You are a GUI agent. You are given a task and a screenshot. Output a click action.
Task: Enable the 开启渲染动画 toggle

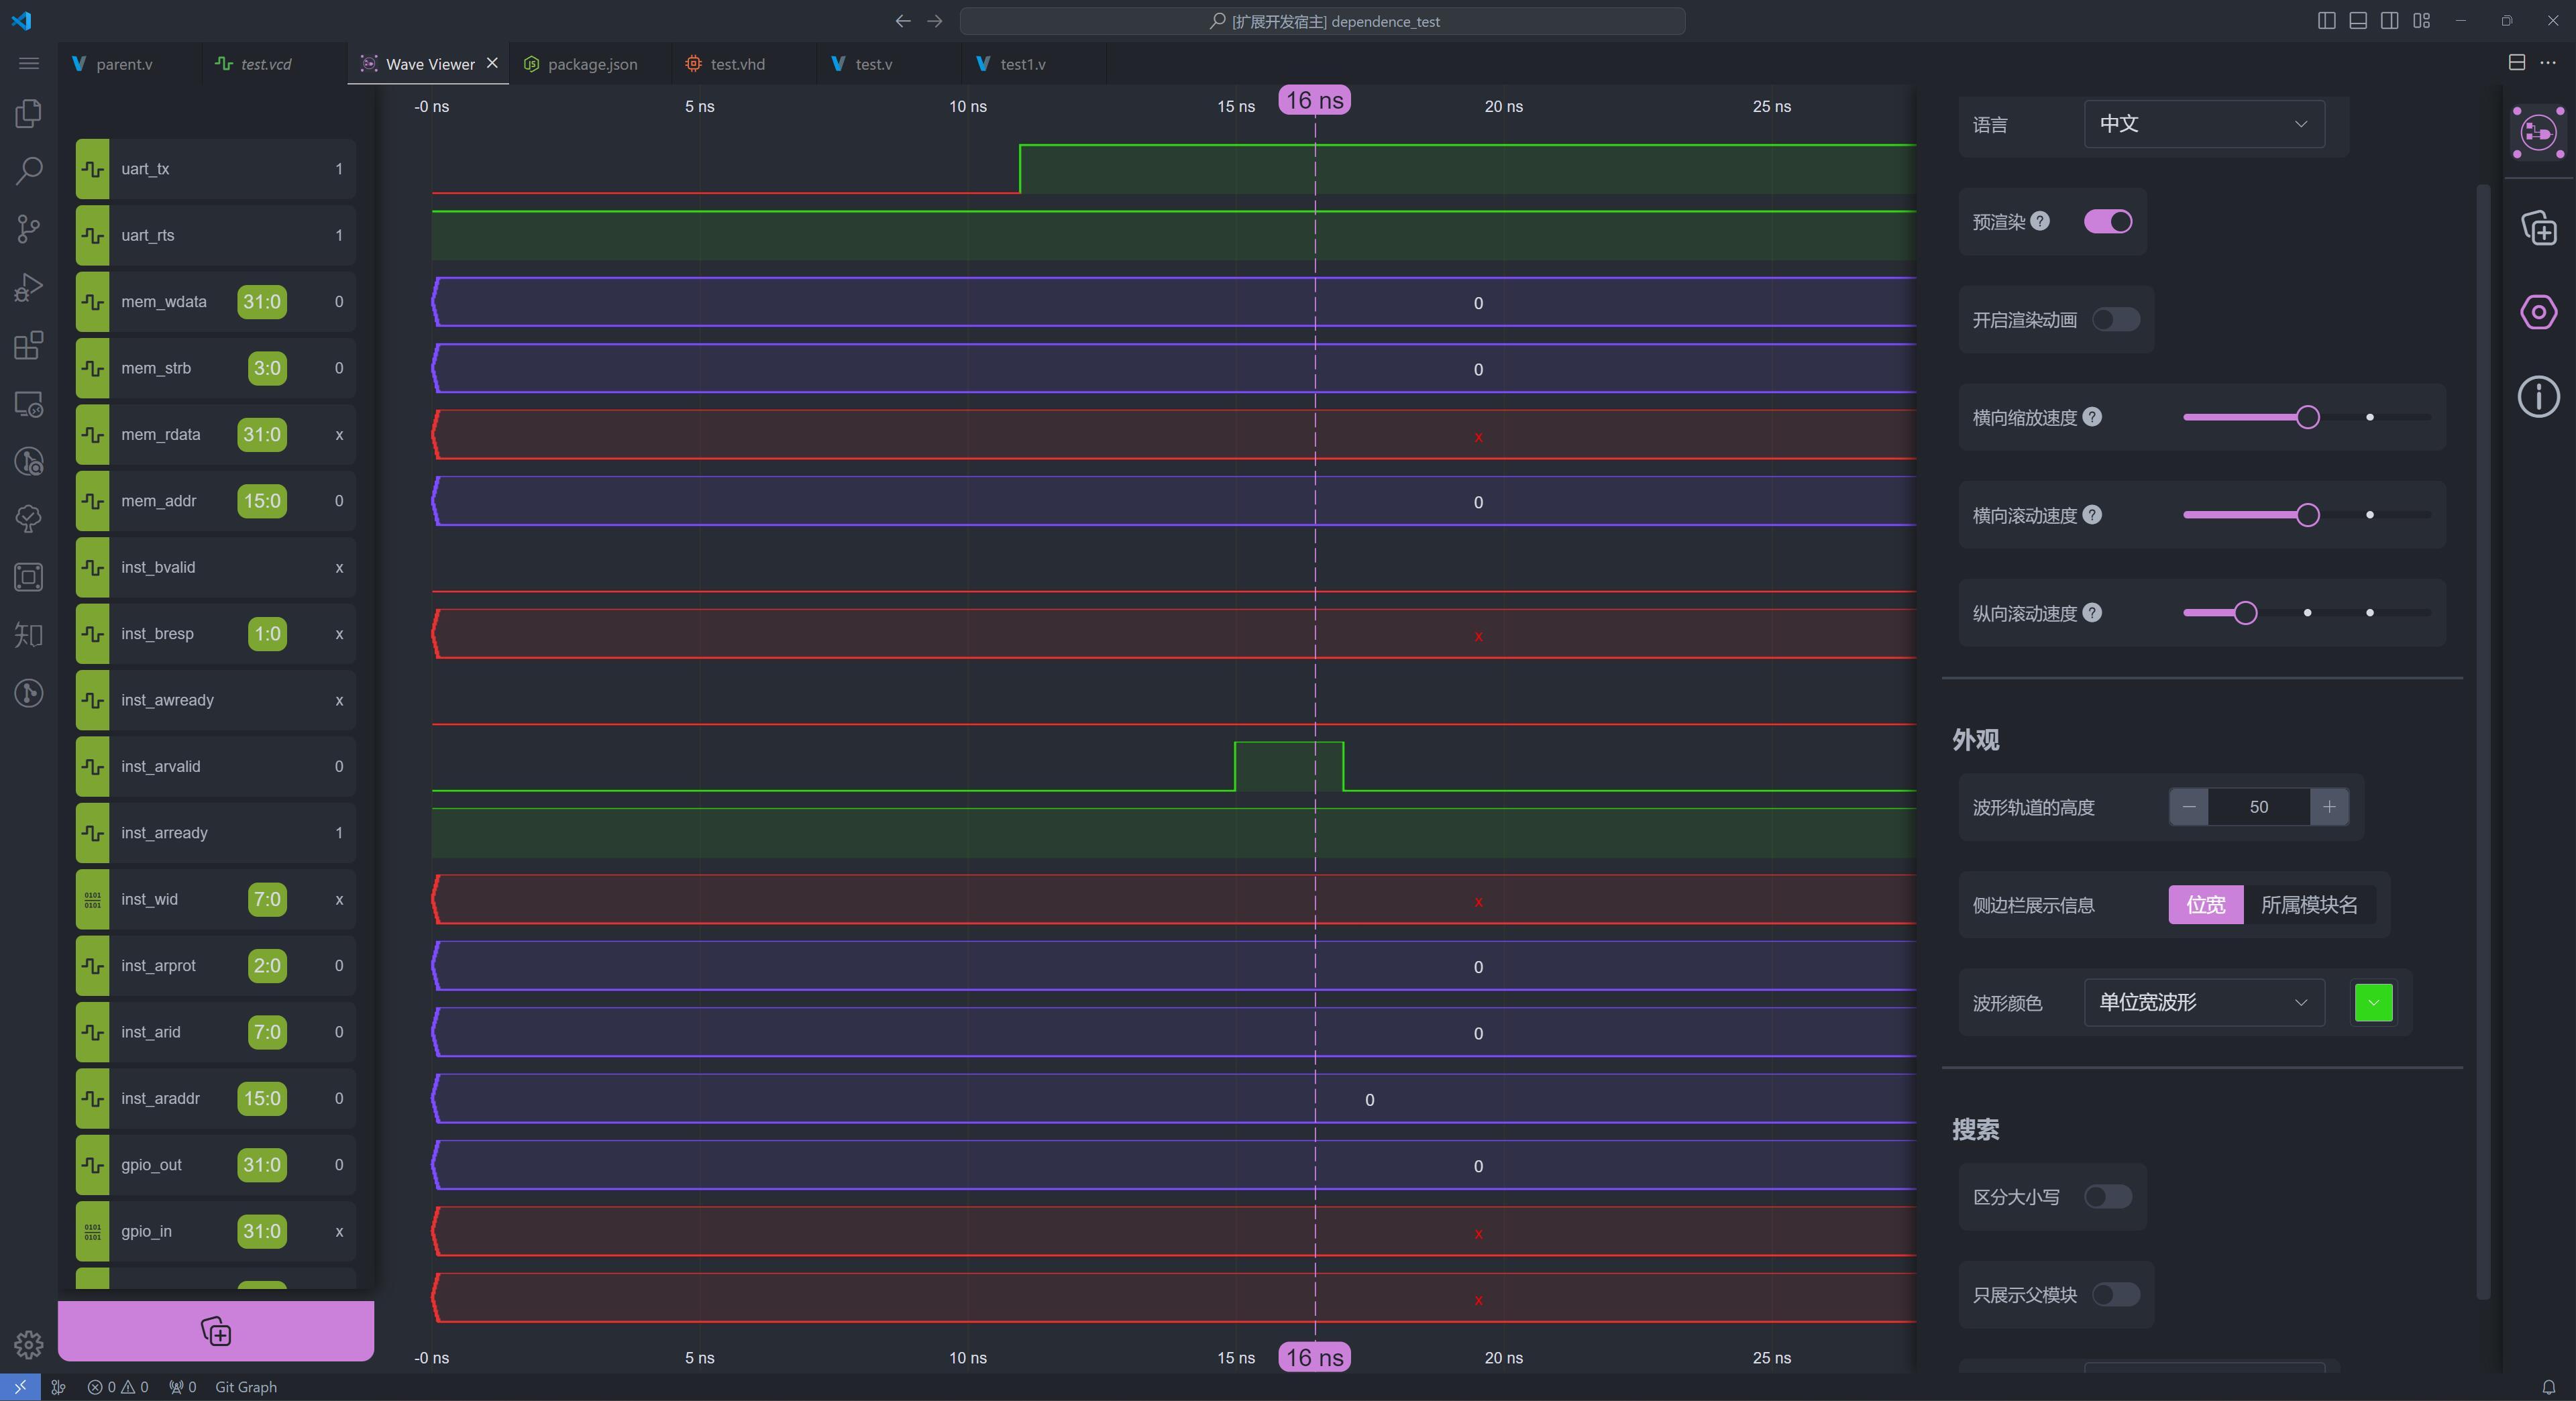point(2115,320)
